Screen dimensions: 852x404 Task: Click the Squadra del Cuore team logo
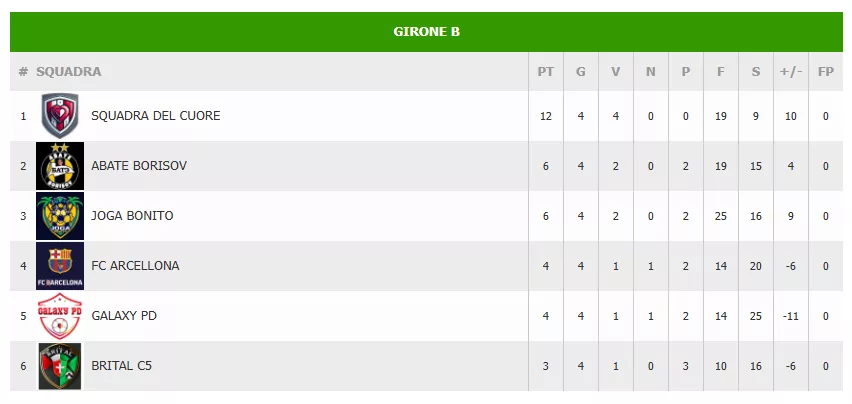point(60,116)
